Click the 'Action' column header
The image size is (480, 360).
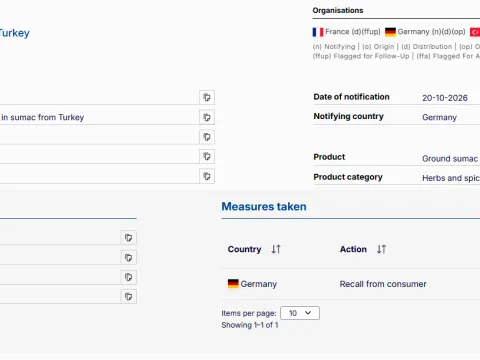(x=353, y=249)
